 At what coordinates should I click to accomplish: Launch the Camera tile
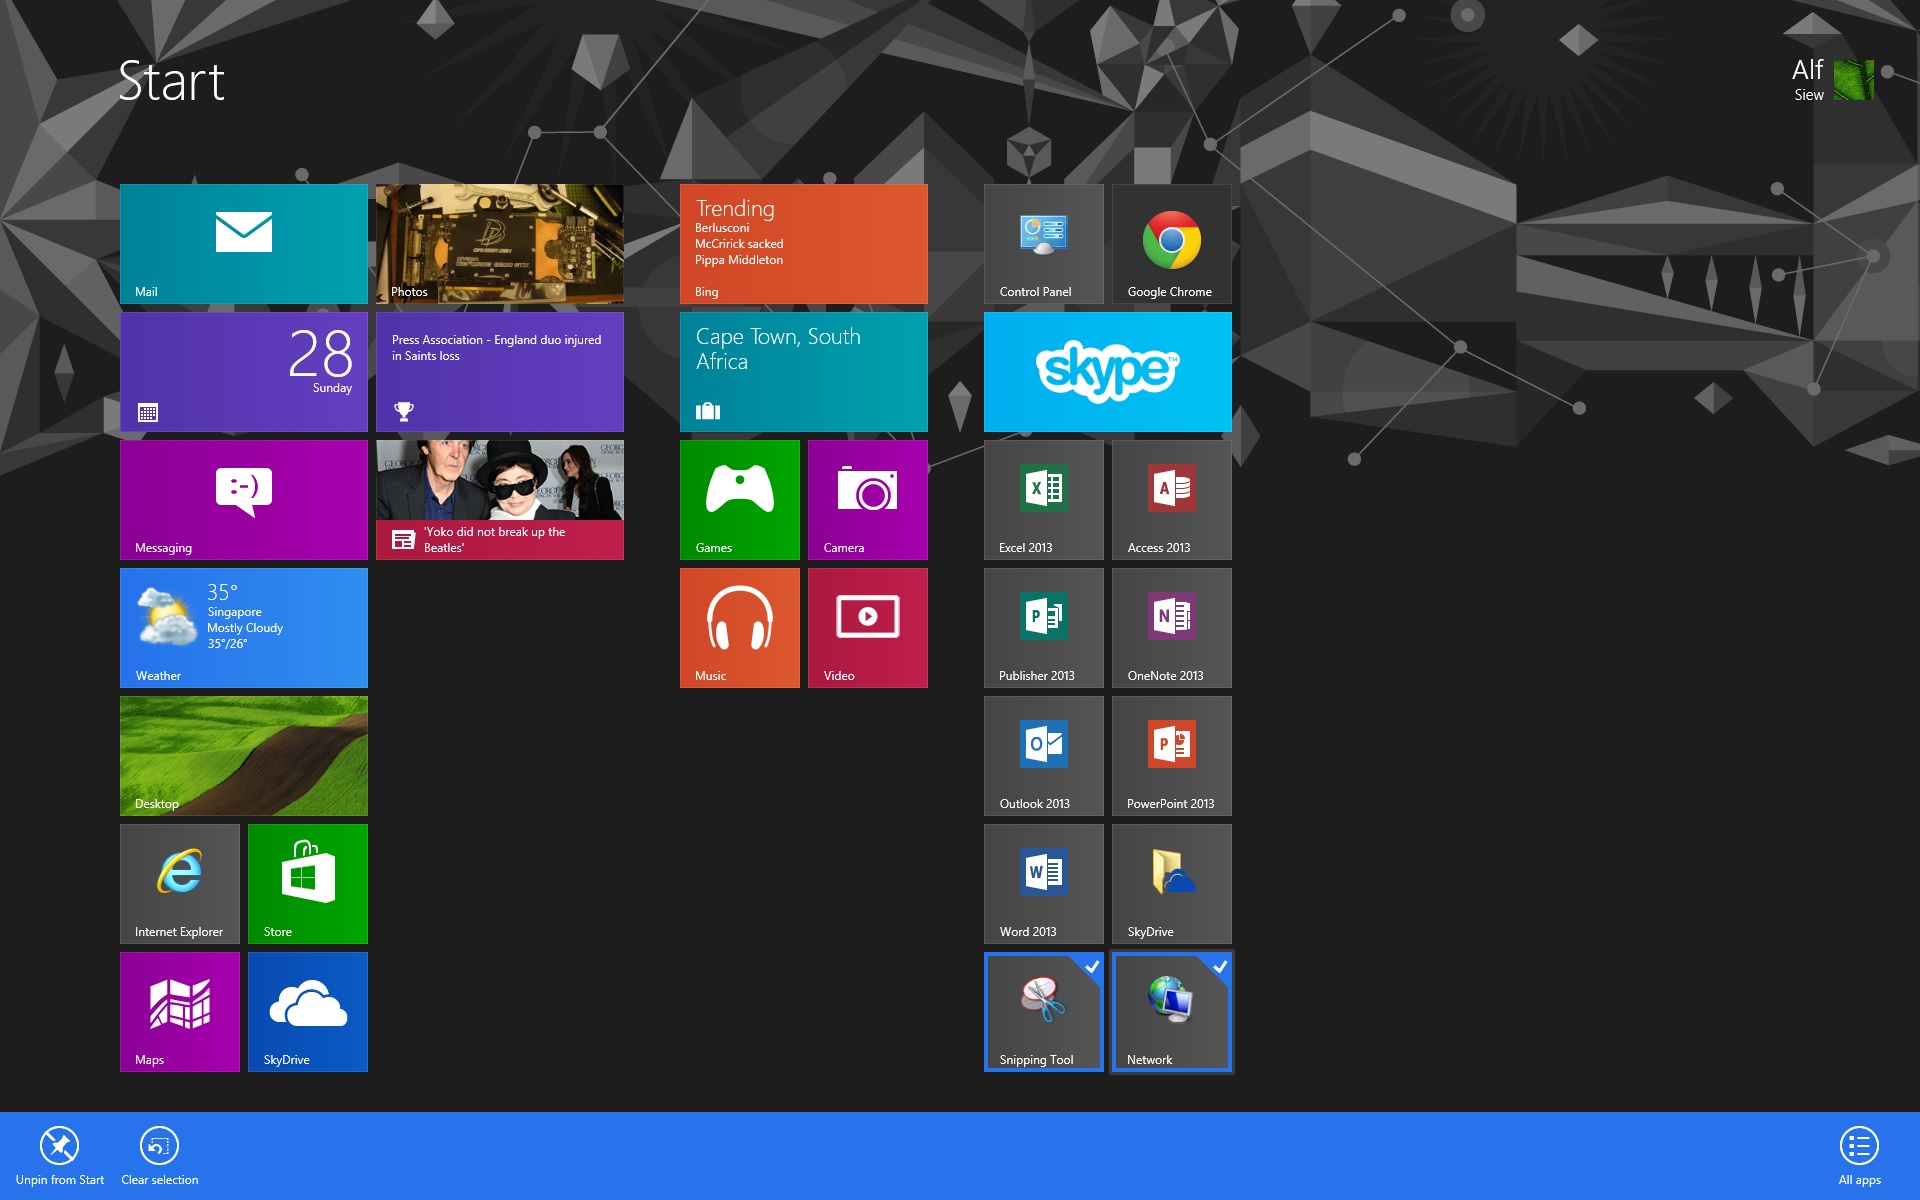click(868, 500)
